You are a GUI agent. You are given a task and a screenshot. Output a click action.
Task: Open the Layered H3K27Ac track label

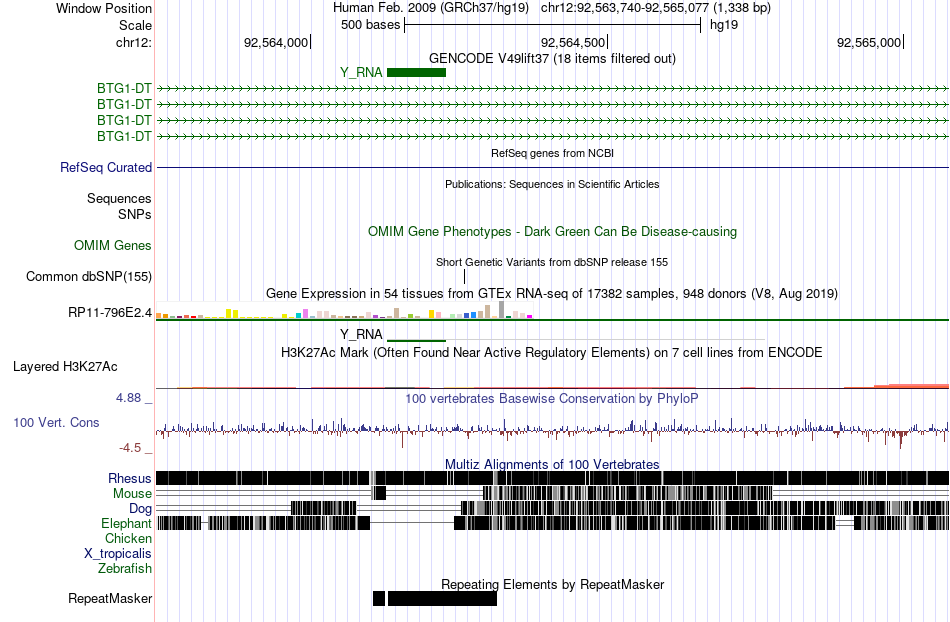click(x=65, y=366)
